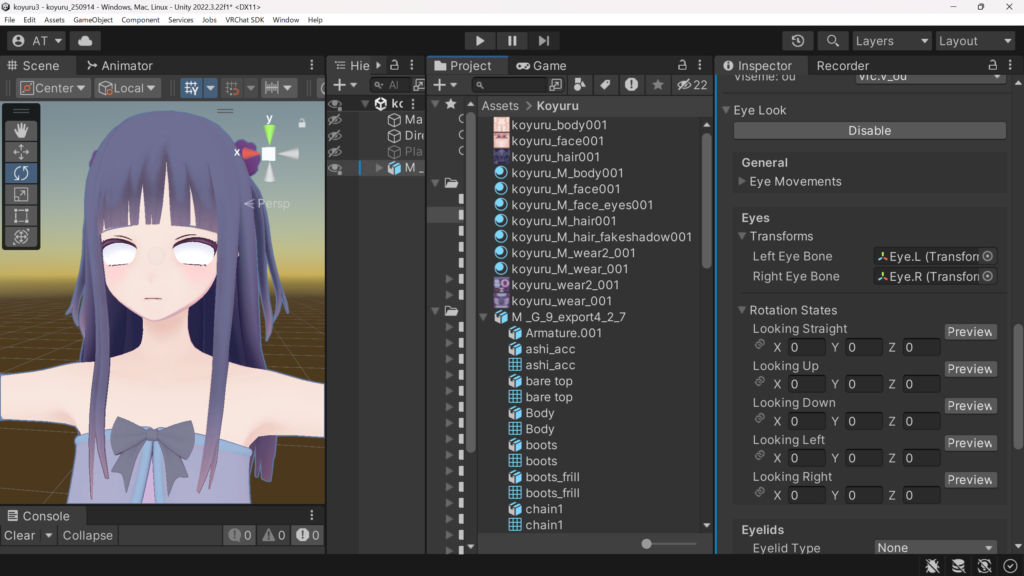Switch to the Animator tab

point(119,66)
